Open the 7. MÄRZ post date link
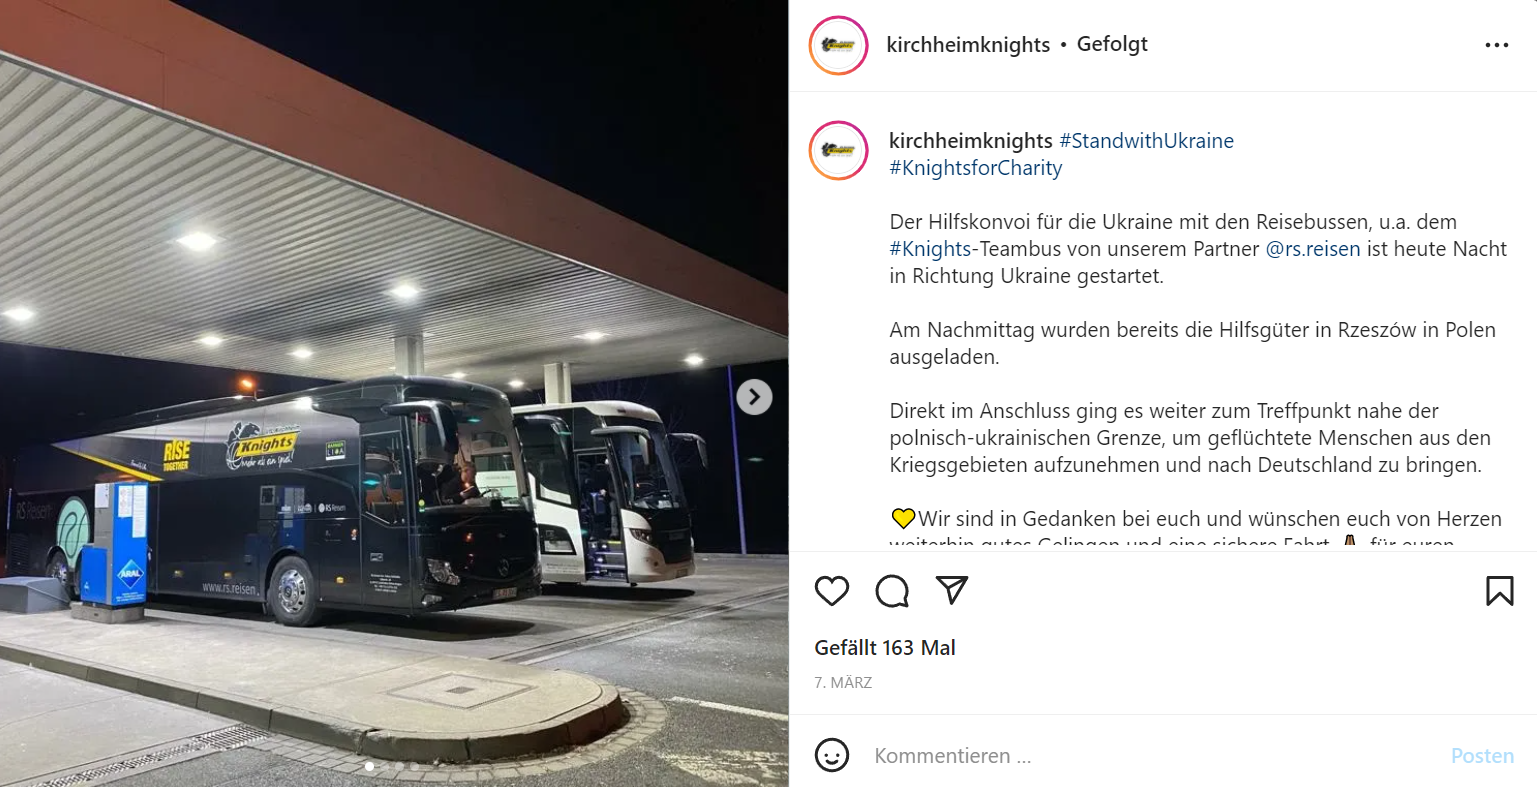1537x787 pixels. [x=843, y=683]
